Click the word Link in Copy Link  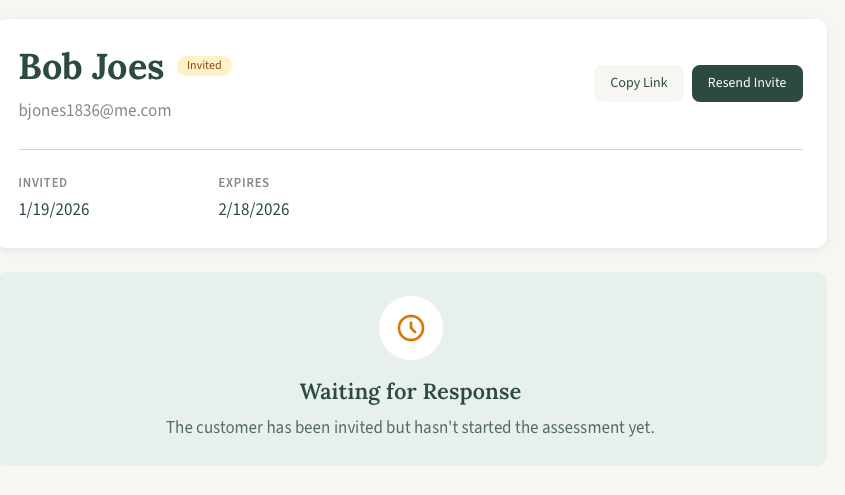655,82
